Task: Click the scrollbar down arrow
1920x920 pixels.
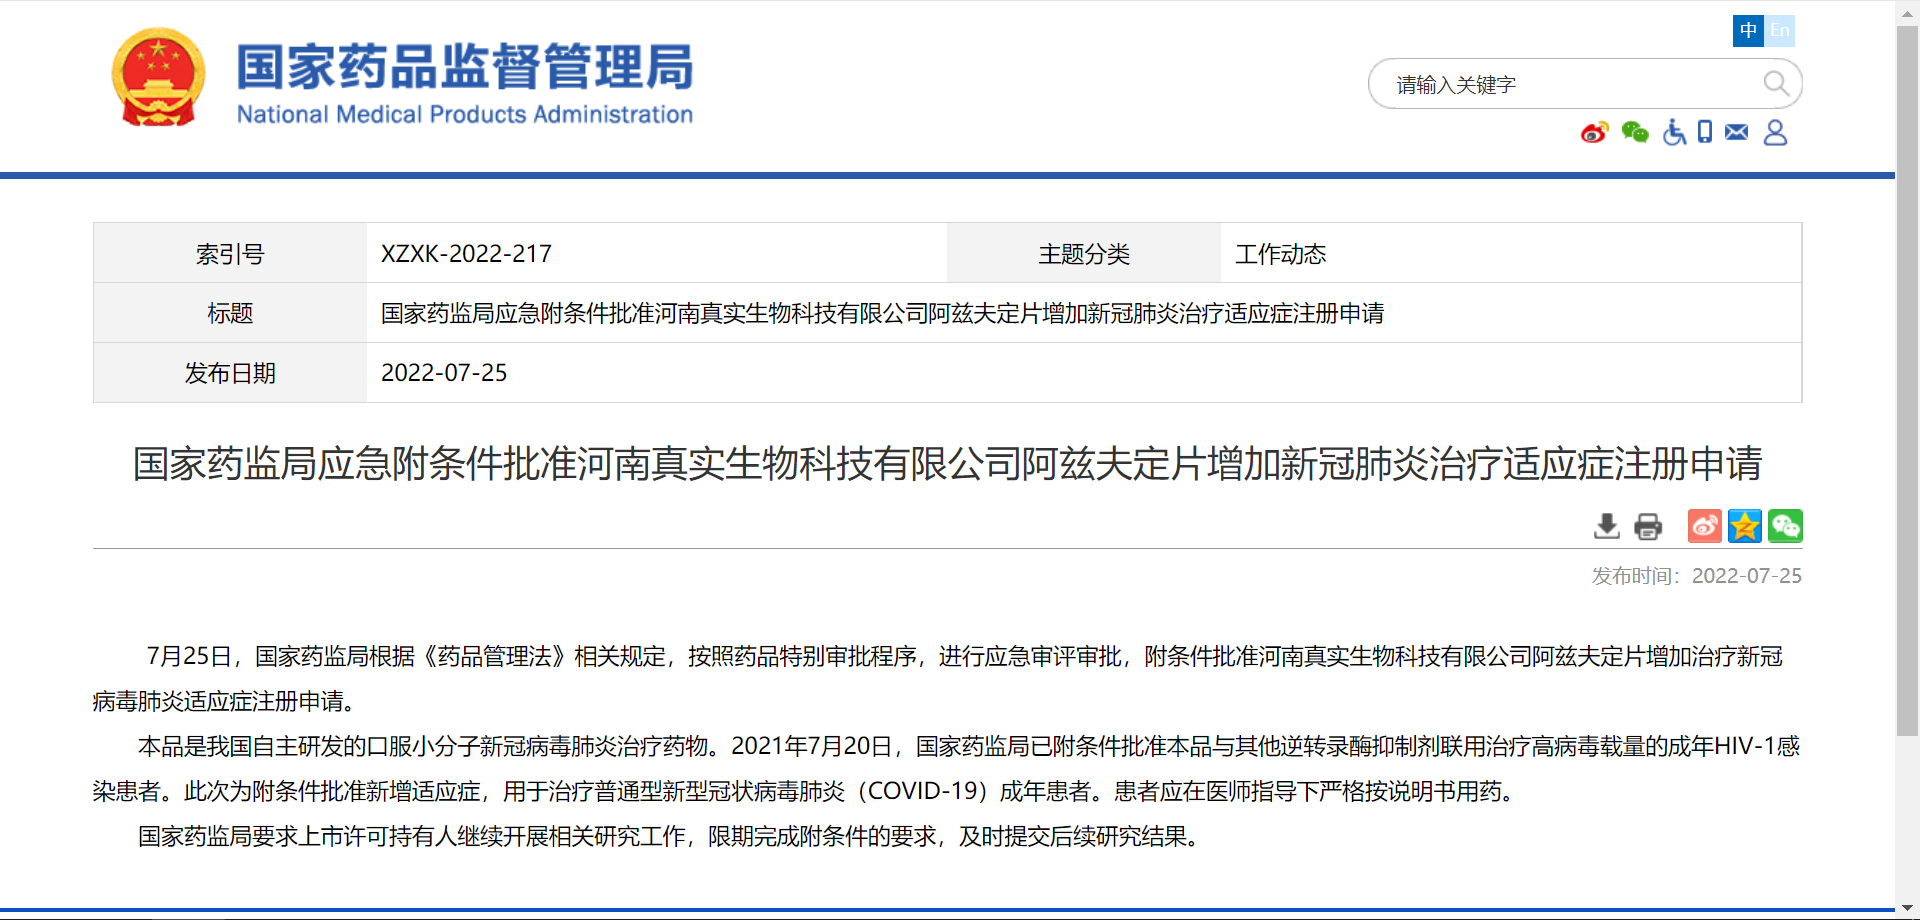Action: (x=1908, y=908)
